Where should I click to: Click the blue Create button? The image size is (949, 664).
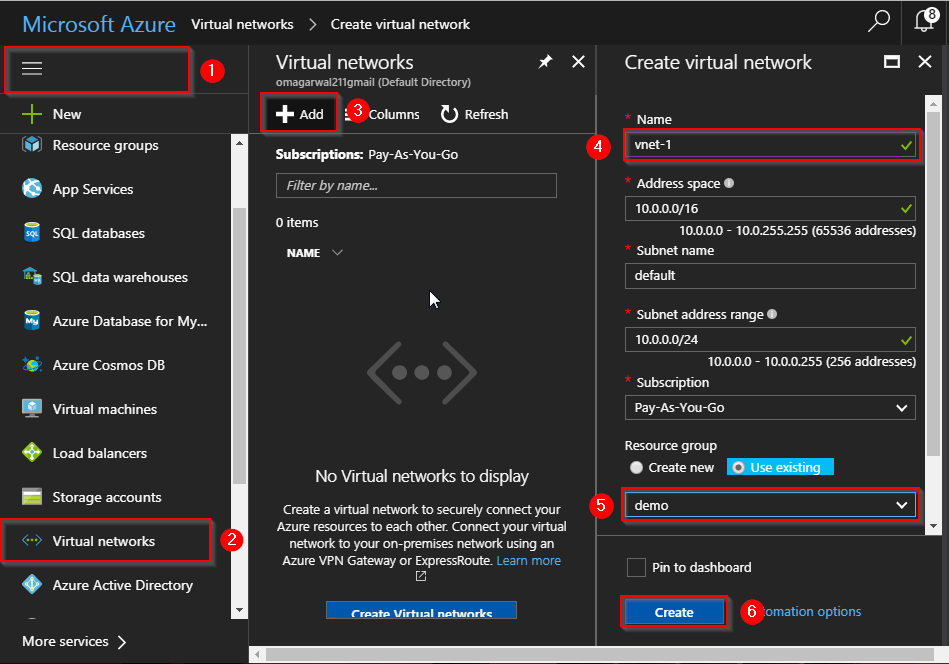click(674, 612)
